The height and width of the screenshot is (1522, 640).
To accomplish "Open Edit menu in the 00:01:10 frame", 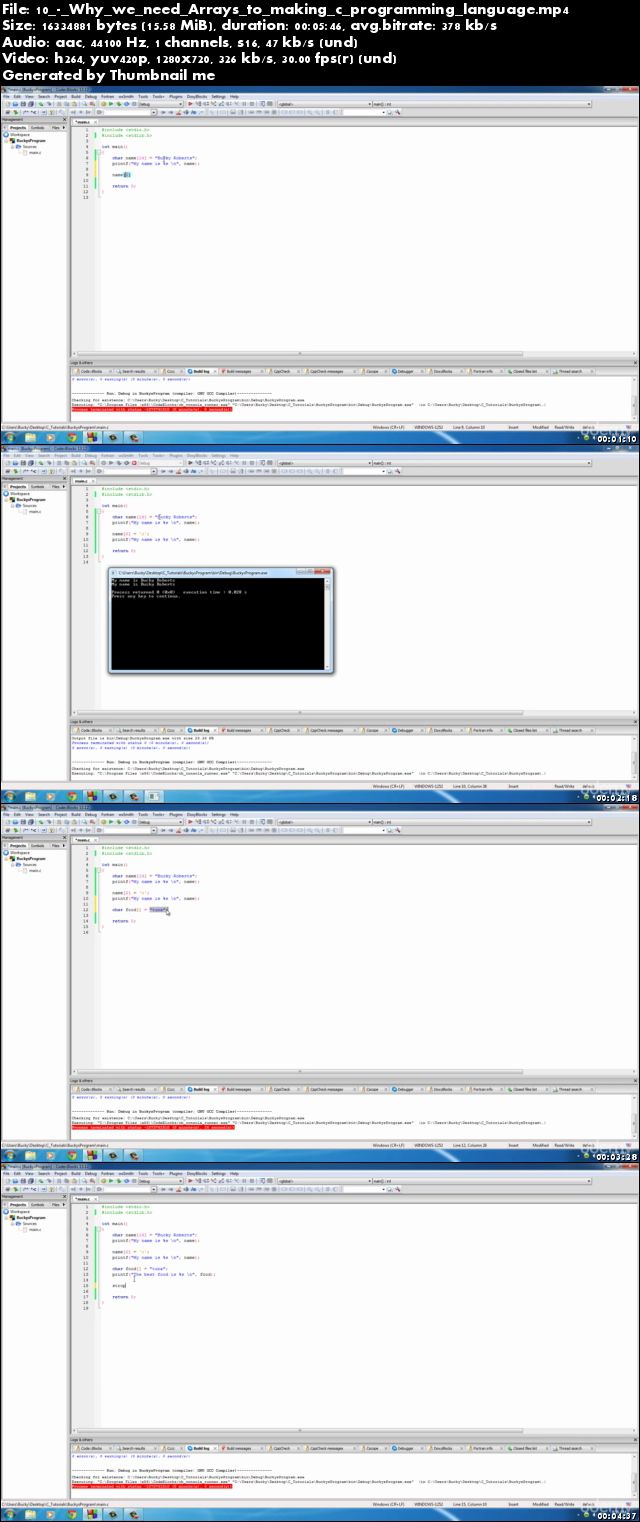I will (x=17, y=96).
